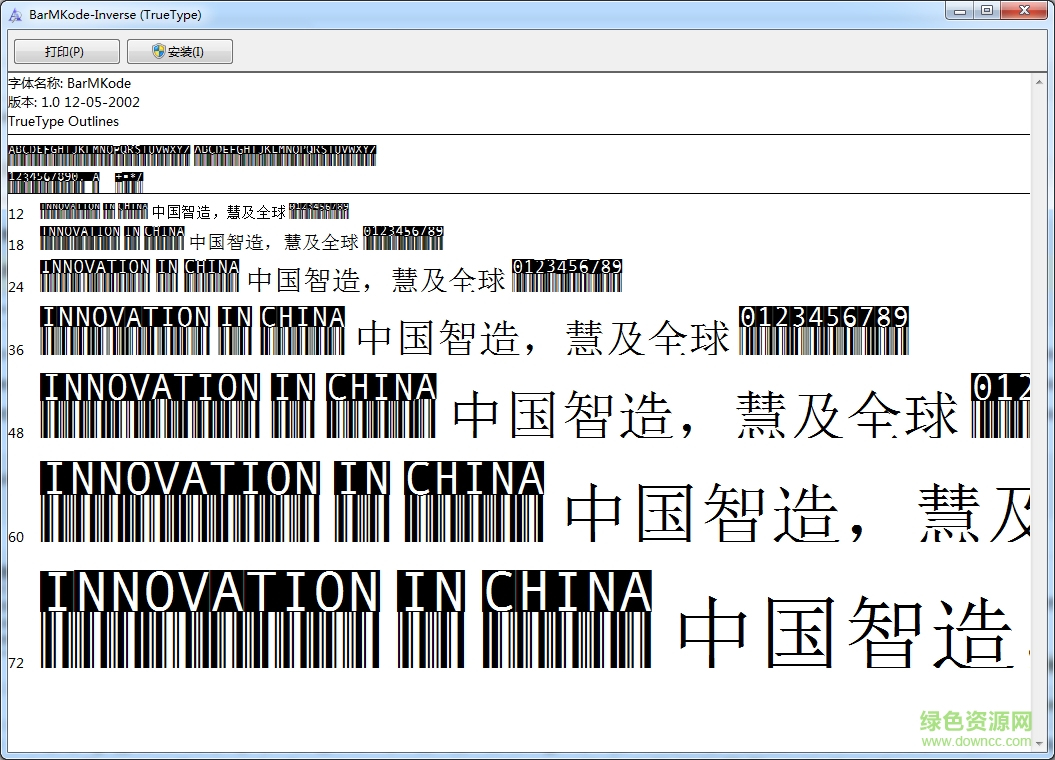Click the 打印(P) print button

coord(65,51)
